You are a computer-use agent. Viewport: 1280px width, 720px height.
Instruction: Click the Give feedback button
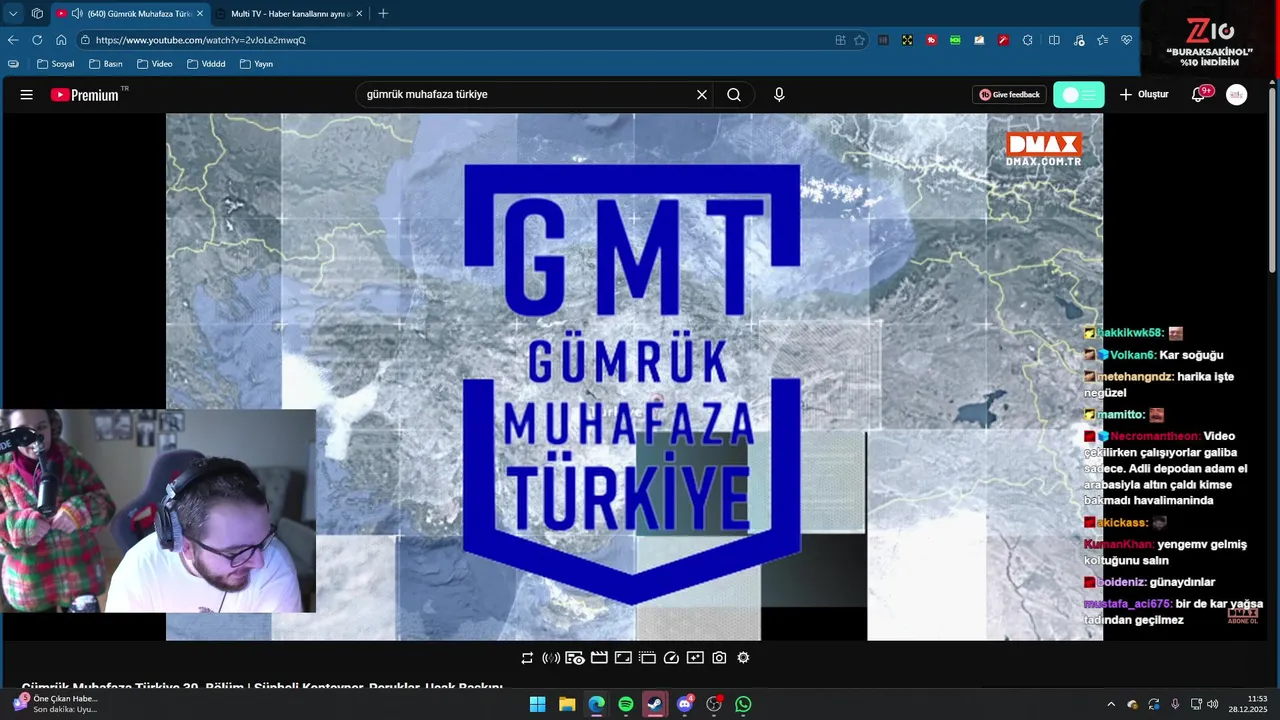pyautogui.click(x=1009, y=95)
